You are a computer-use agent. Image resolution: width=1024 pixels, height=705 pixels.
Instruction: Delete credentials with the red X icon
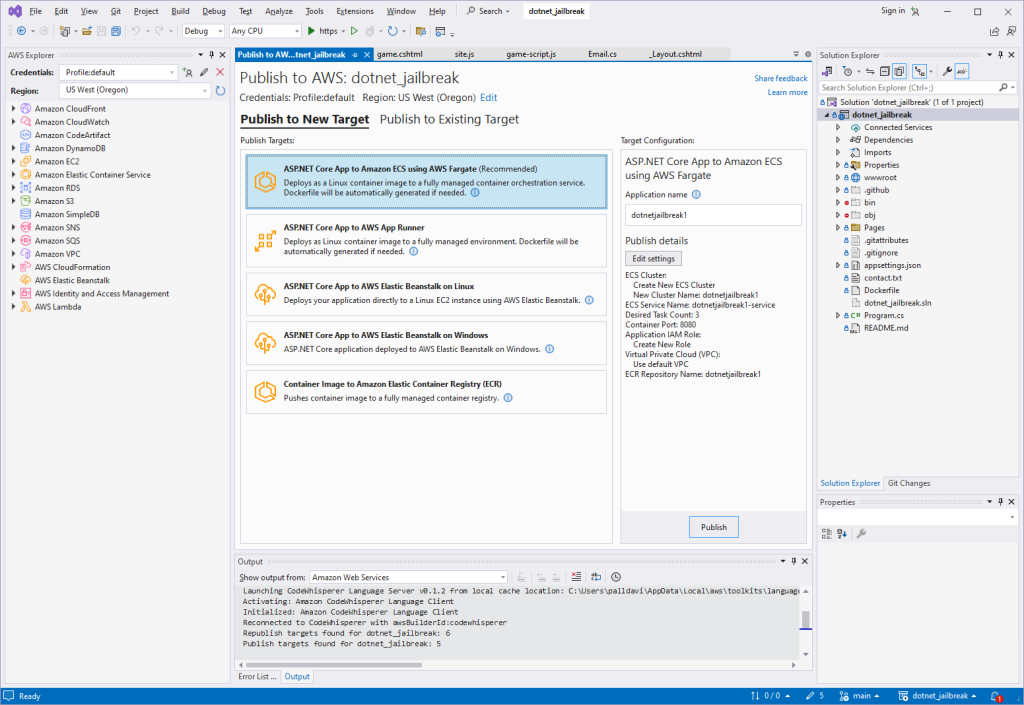[222, 72]
